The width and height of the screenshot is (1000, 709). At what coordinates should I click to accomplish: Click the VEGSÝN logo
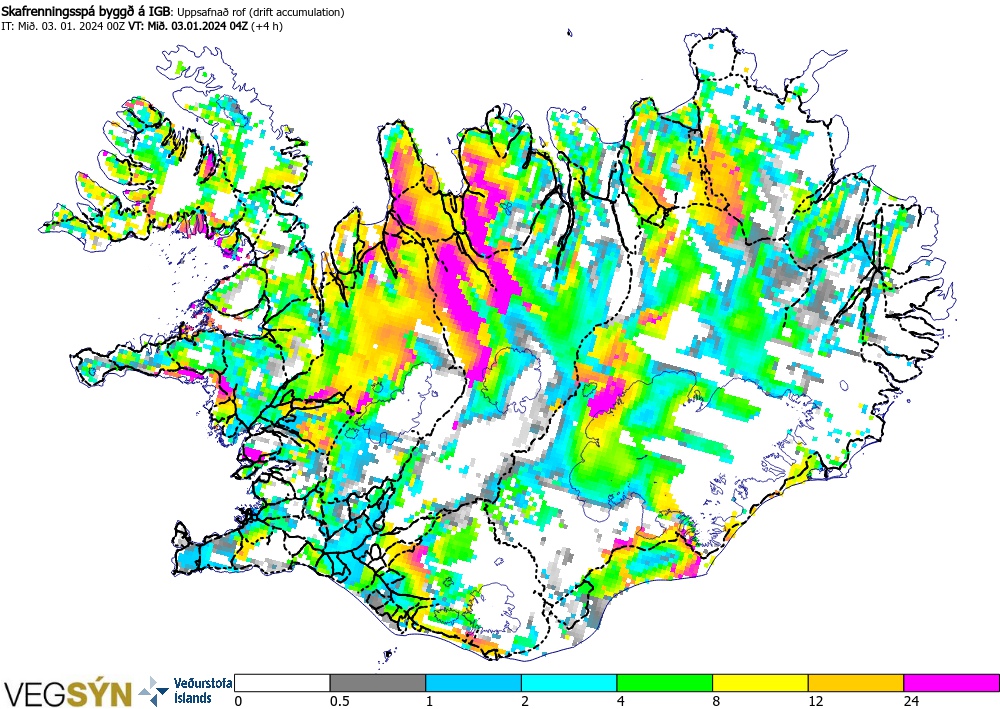68,693
